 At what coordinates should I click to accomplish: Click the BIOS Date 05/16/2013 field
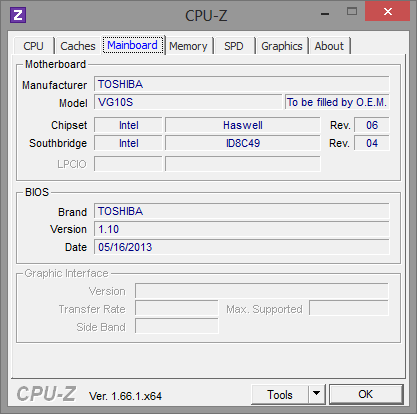(x=242, y=247)
